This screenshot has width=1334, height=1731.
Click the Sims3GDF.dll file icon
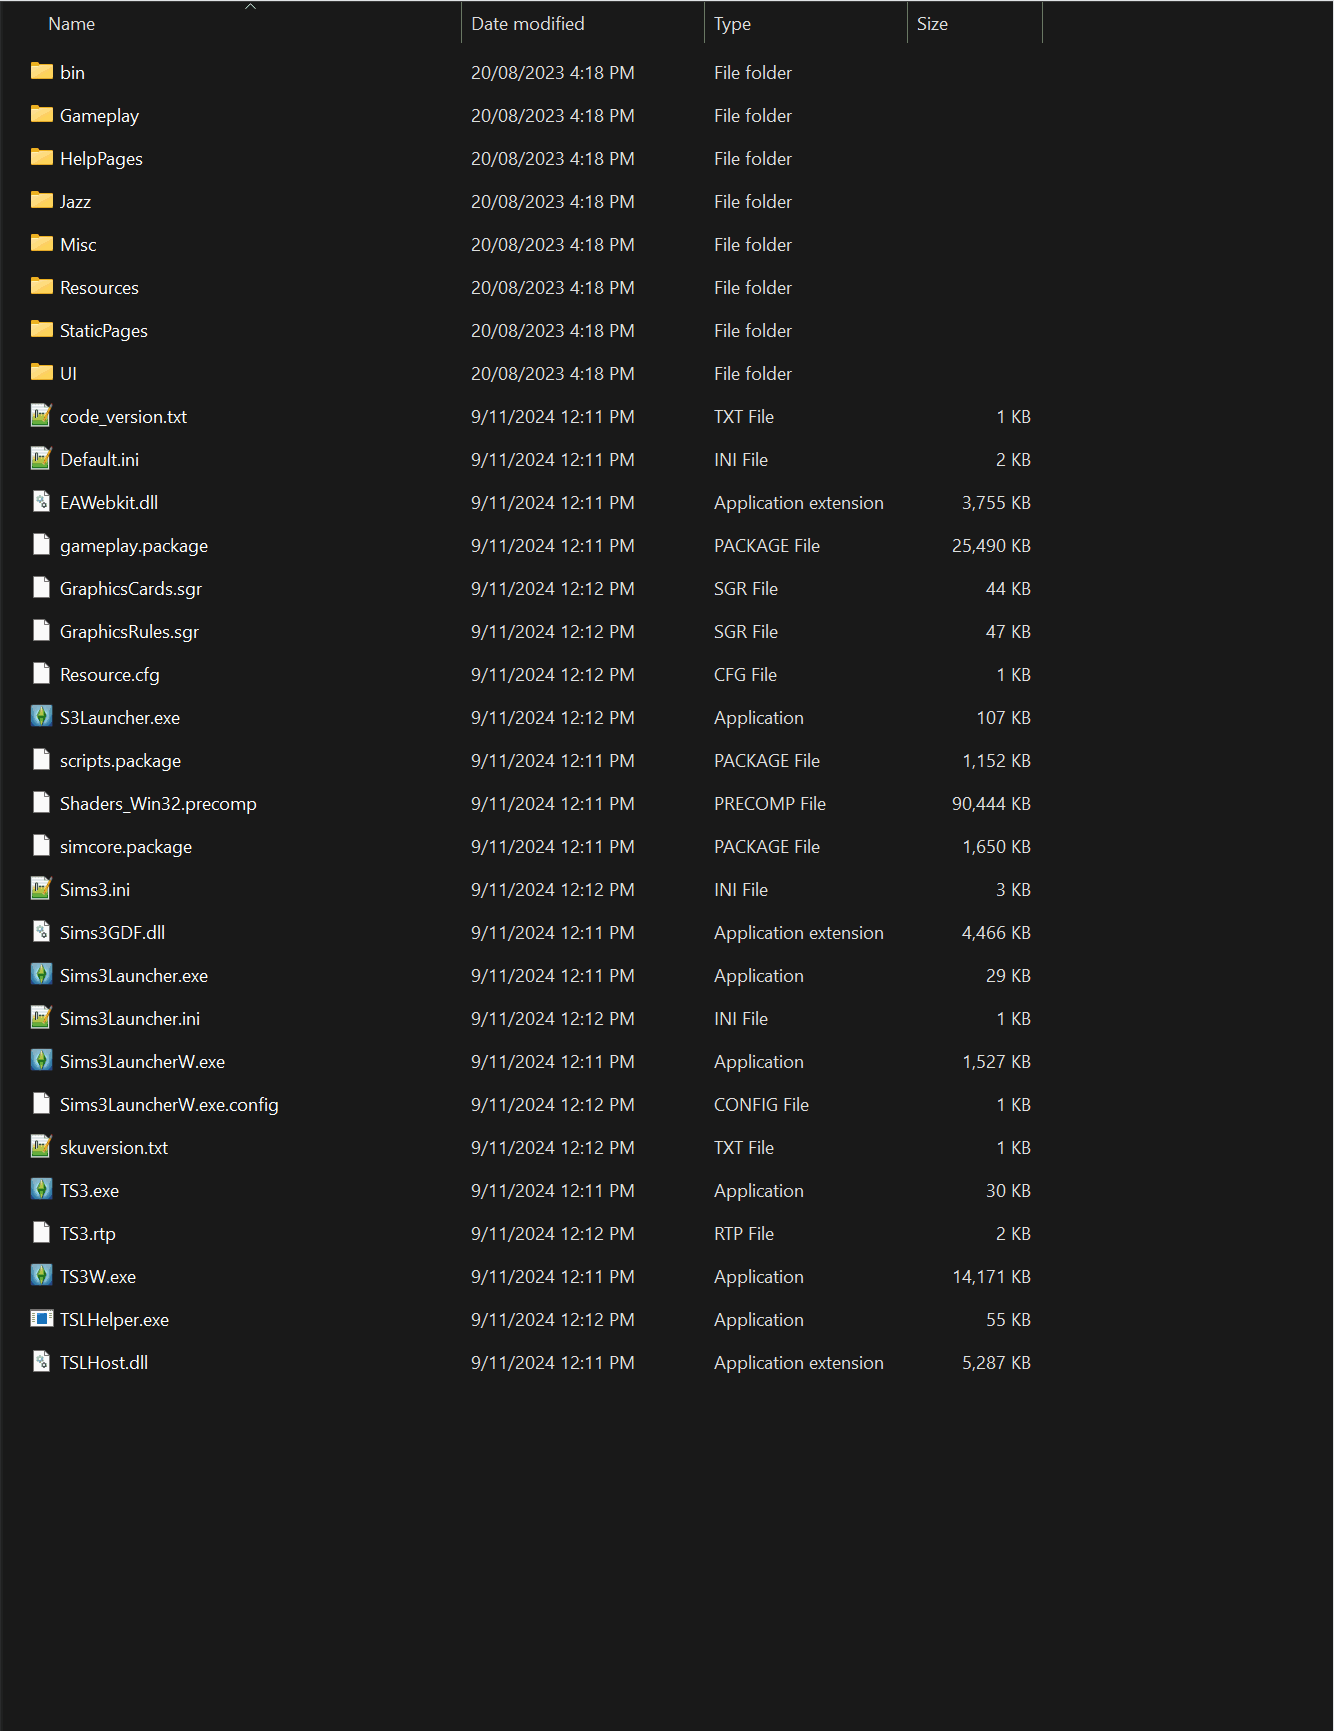pos(41,931)
